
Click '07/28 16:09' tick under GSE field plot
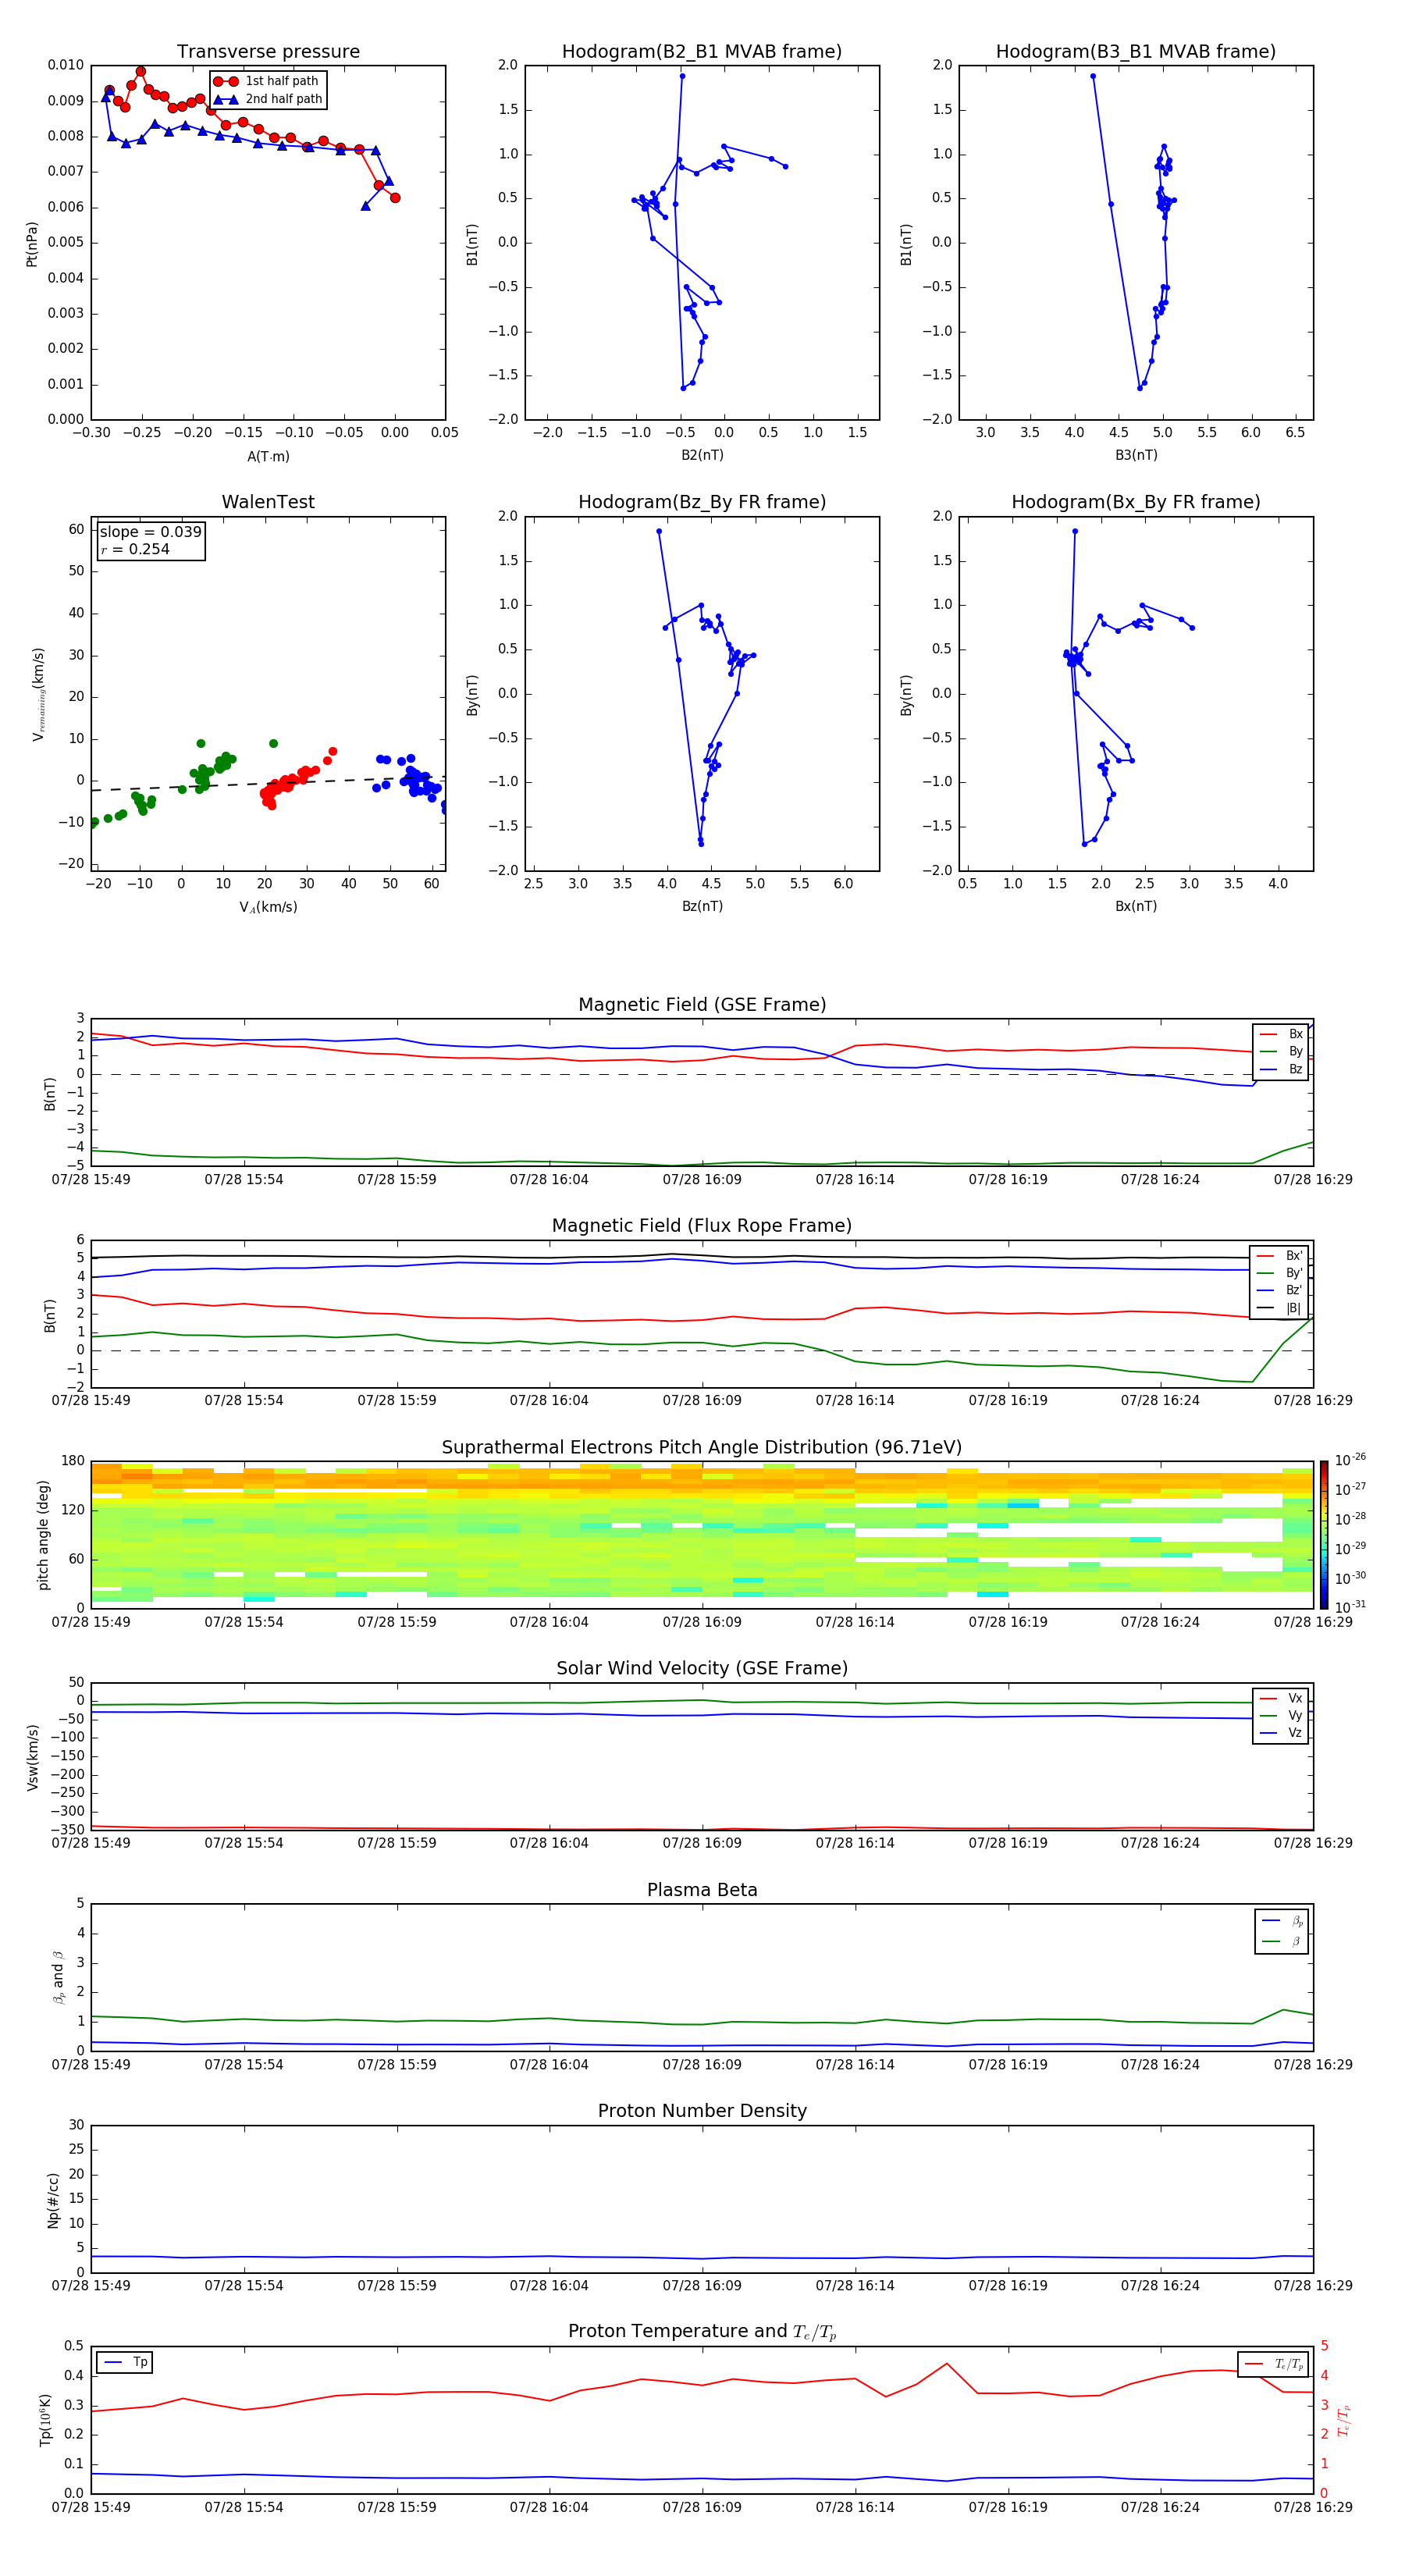click(702, 1180)
